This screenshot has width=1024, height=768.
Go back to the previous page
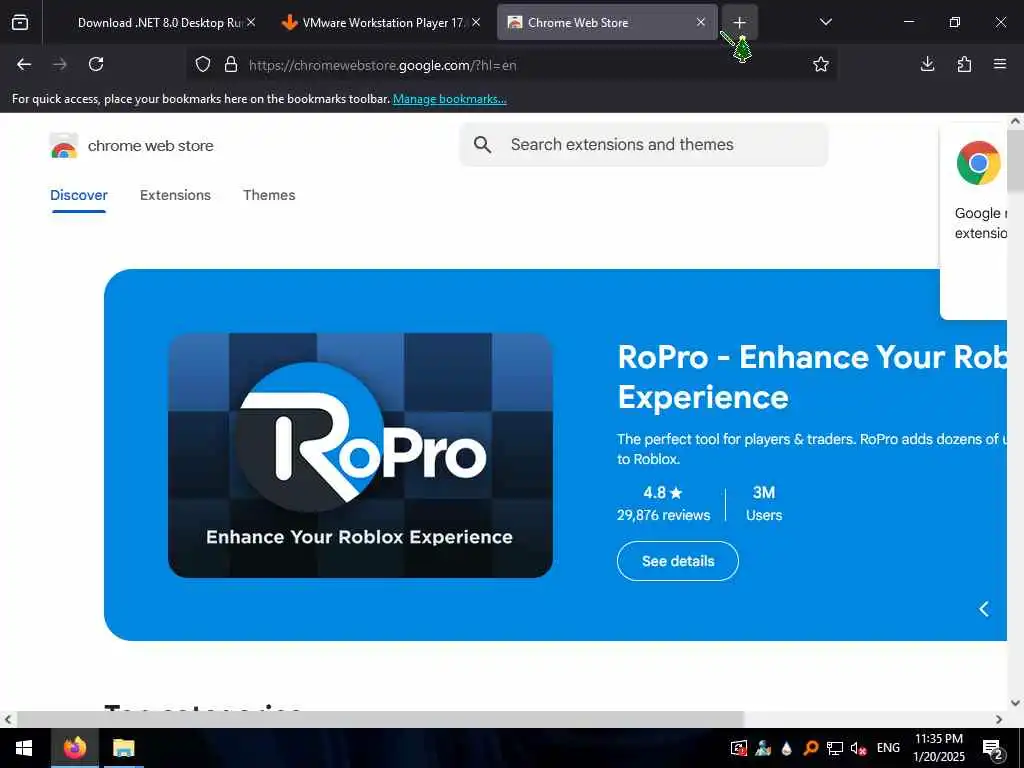[24, 64]
